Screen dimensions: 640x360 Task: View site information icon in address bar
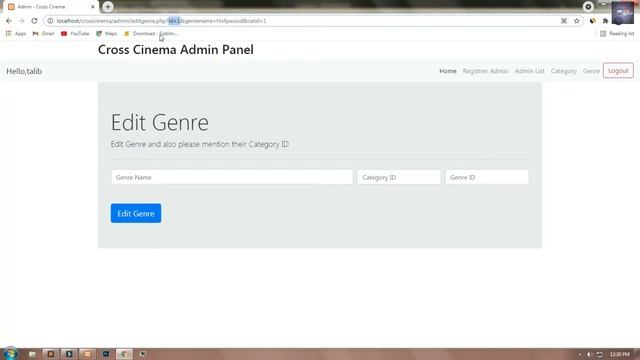click(x=50, y=21)
